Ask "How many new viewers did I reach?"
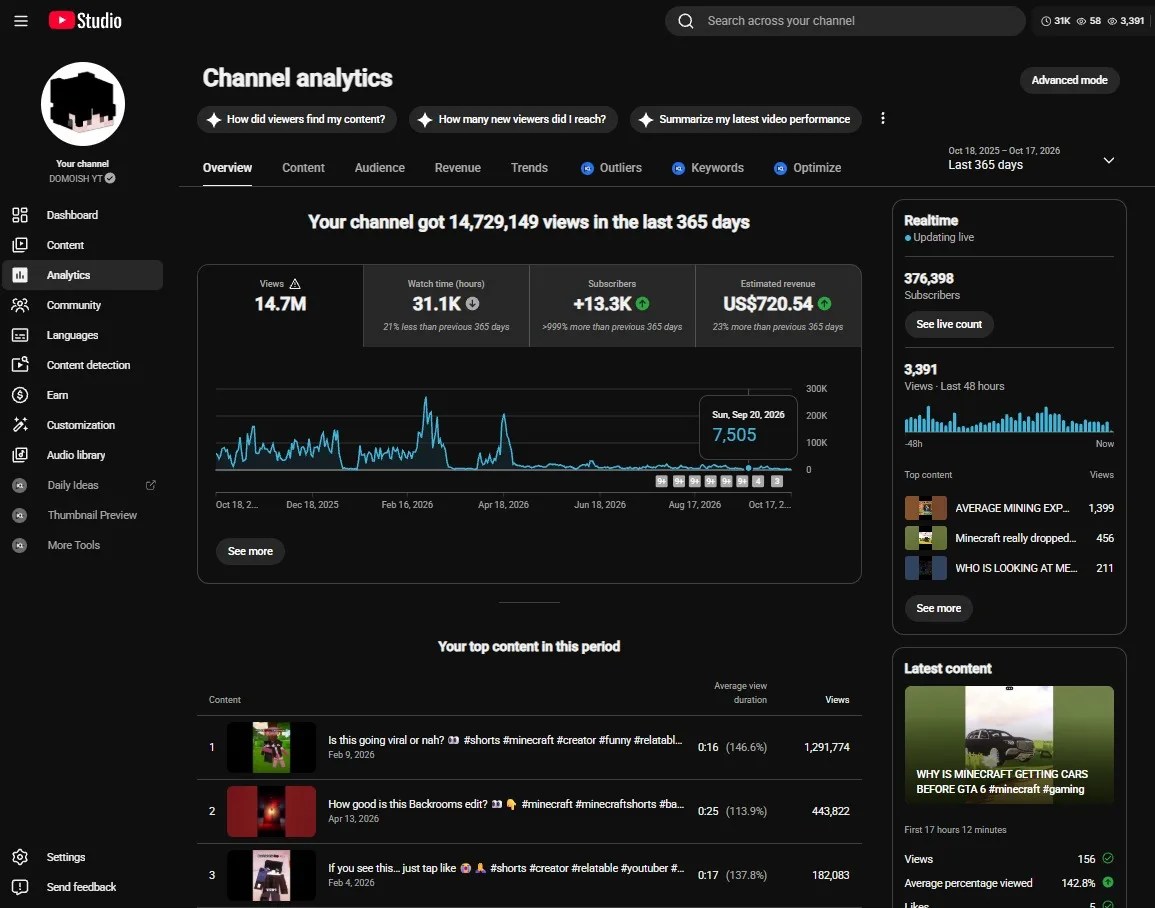 pyautogui.click(x=513, y=119)
